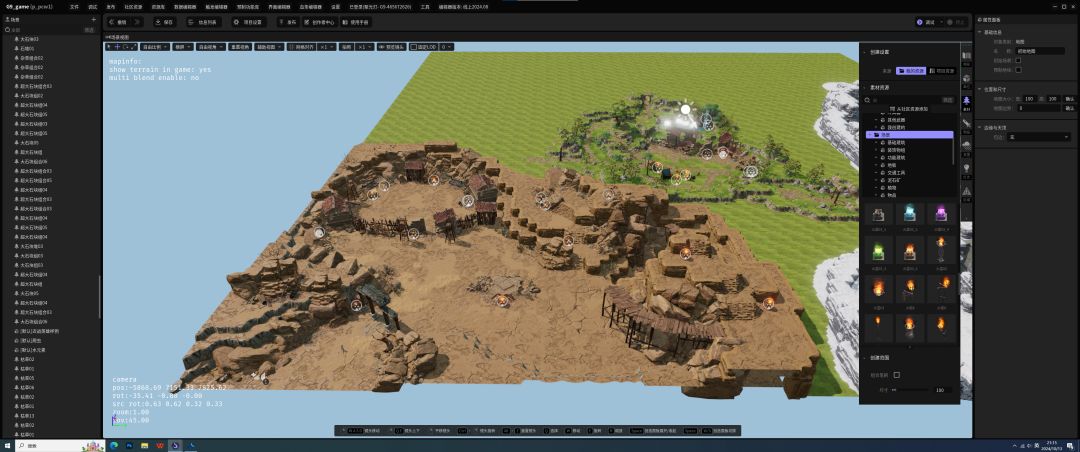Open the LOD level 0 dropdown
The image size is (1080, 452).
(446, 47)
